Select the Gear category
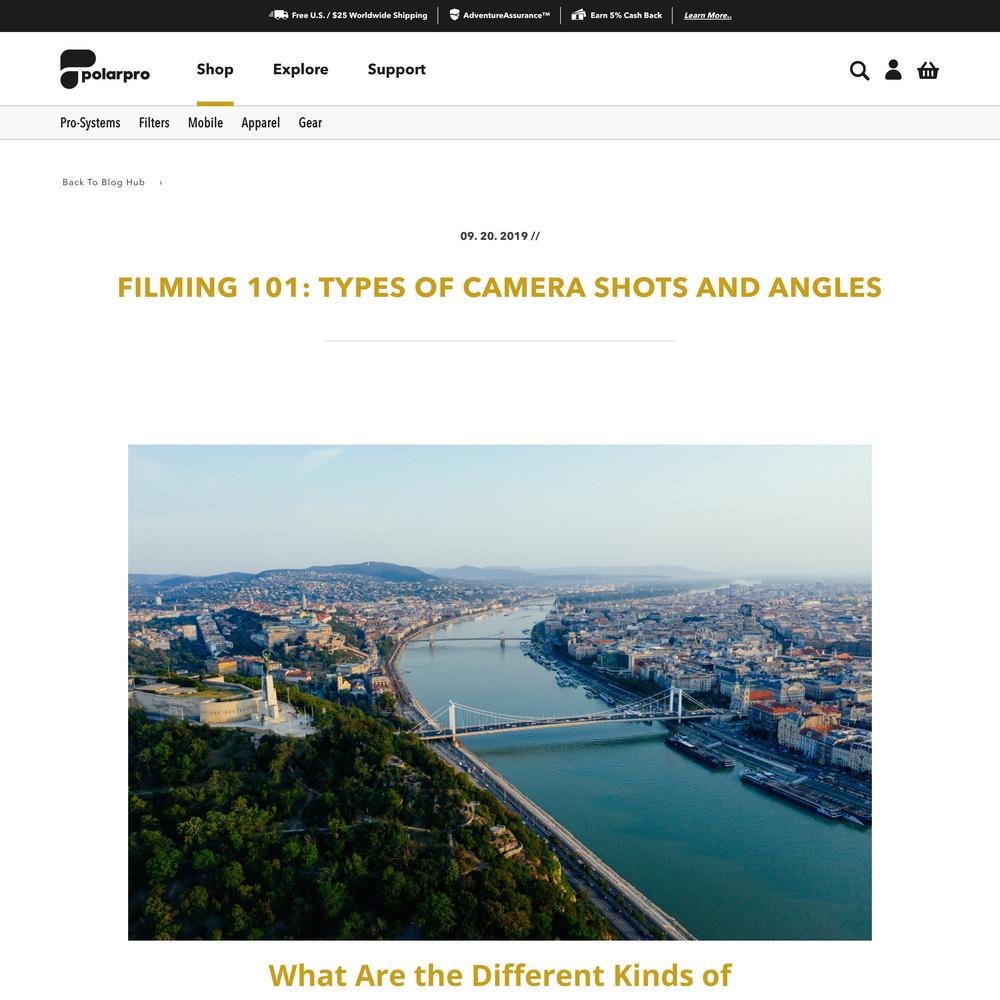Viewport: 1000px width, 1000px height. point(310,122)
